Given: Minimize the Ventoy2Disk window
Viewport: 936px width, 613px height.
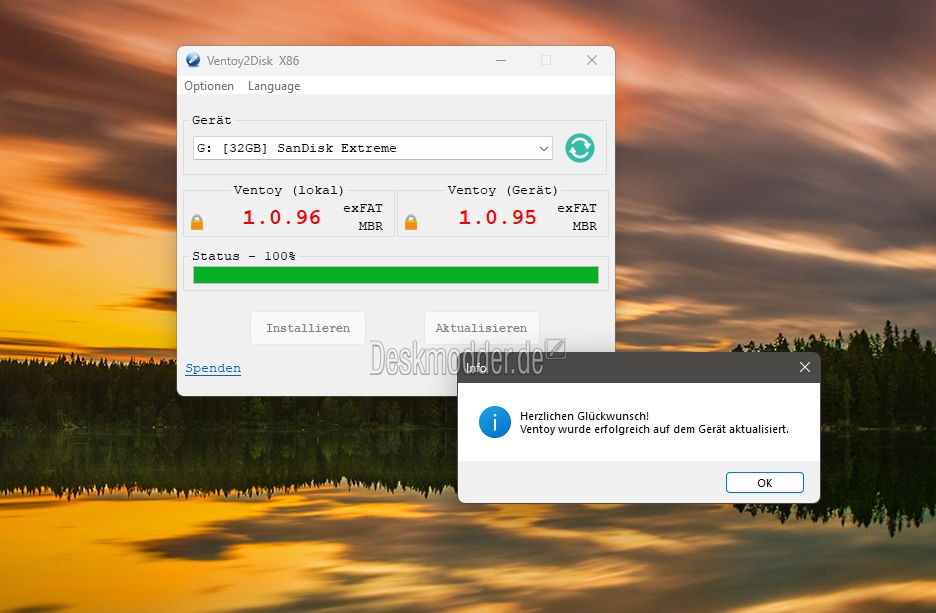Looking at the screenshot, I should click(501, 60).
